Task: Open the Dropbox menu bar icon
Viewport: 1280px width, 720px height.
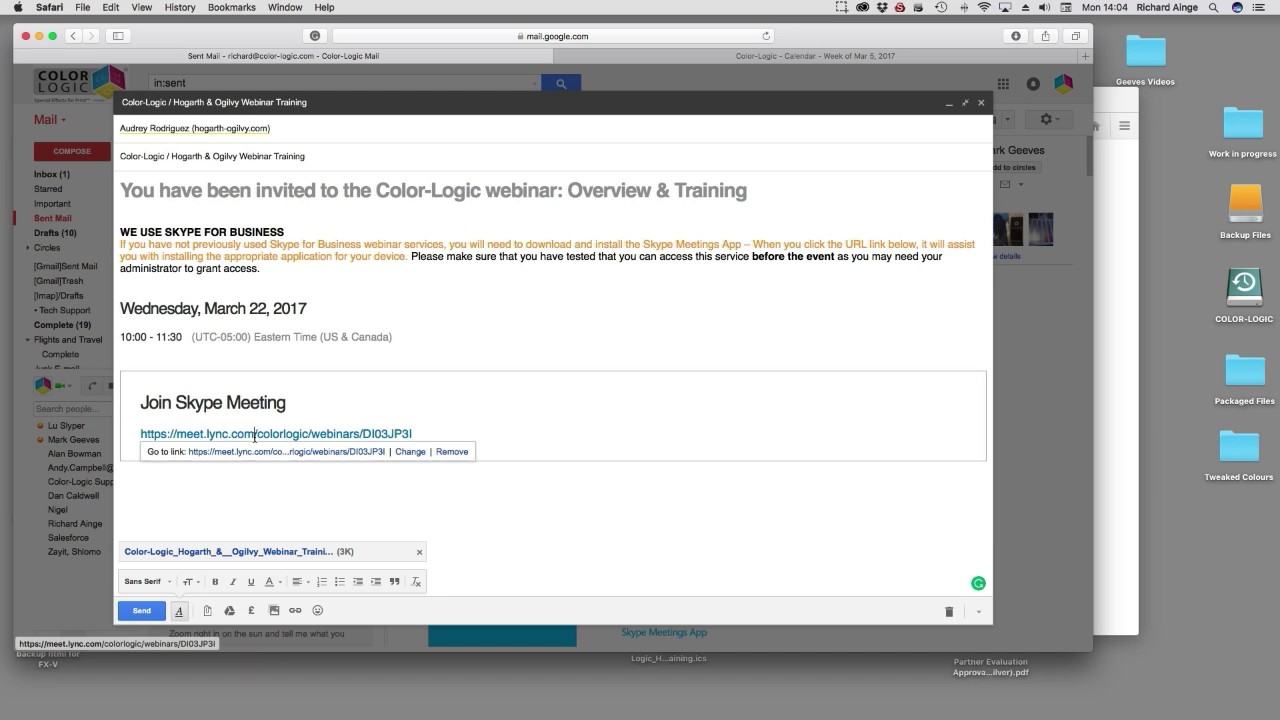Action: [x=880, y=7]
